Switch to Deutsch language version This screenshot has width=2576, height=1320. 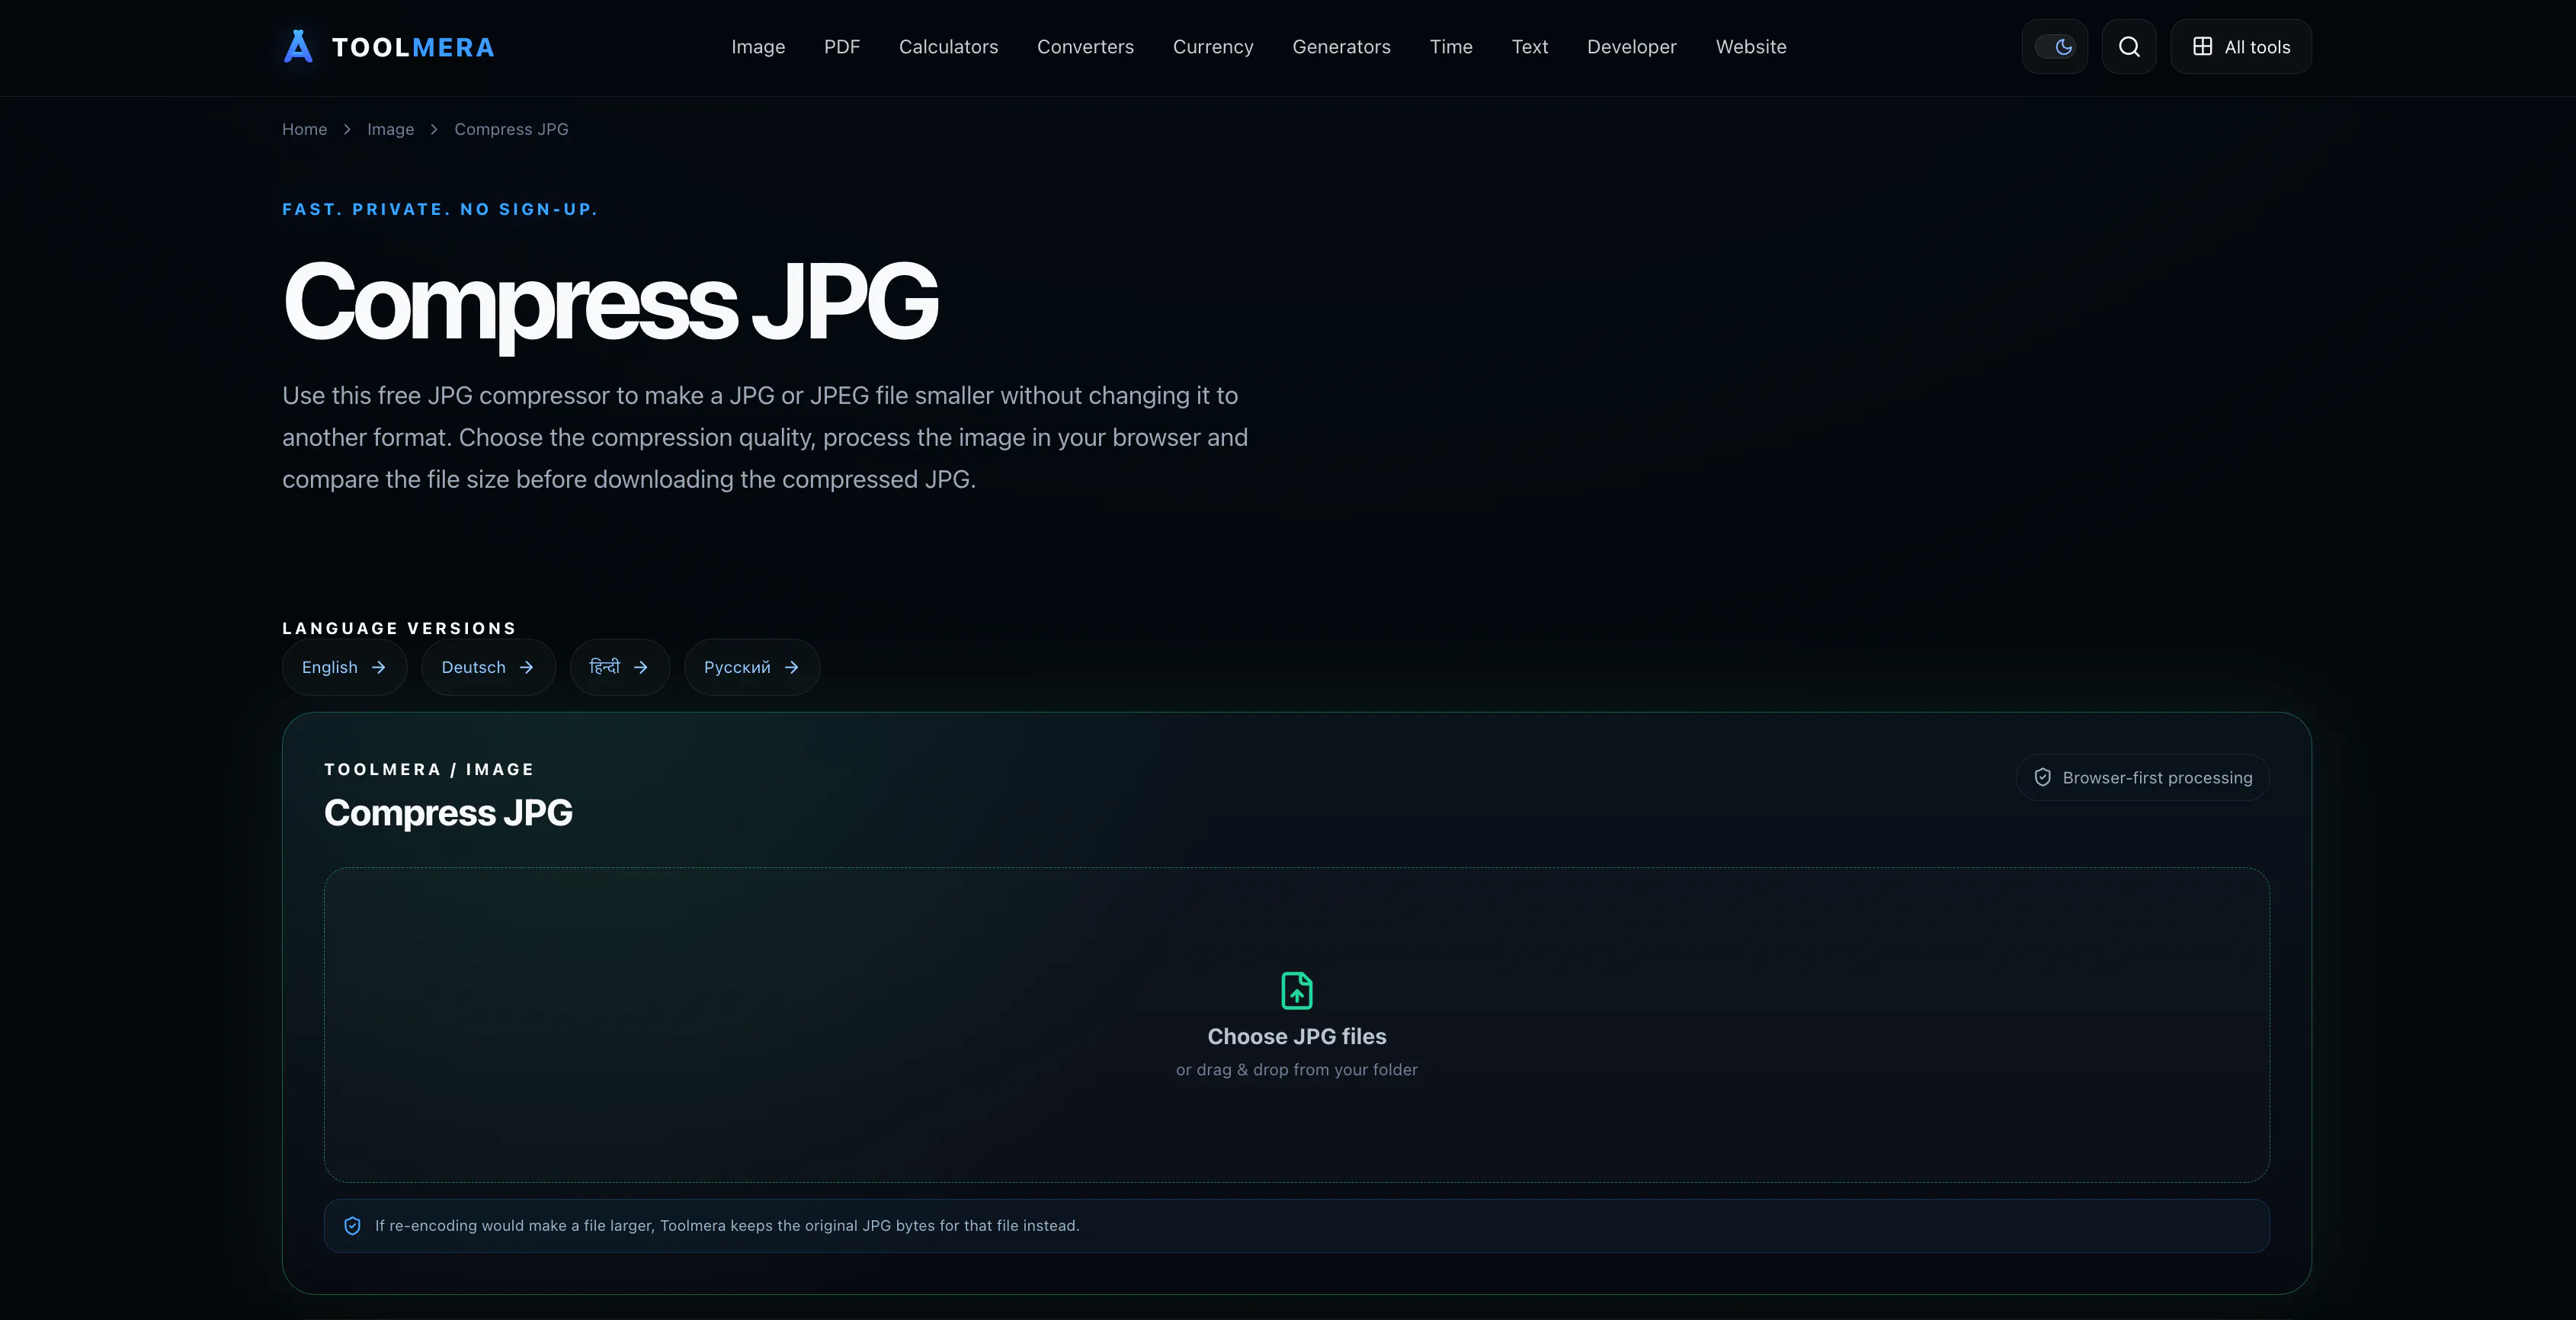[x=488, y=667]
